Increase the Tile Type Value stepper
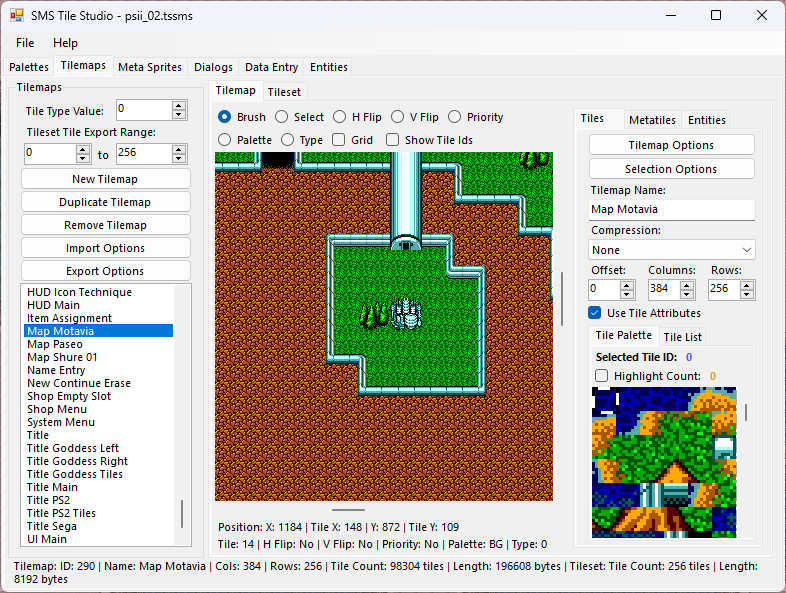Viewport: 786px width, 593px height. (178, 105)
